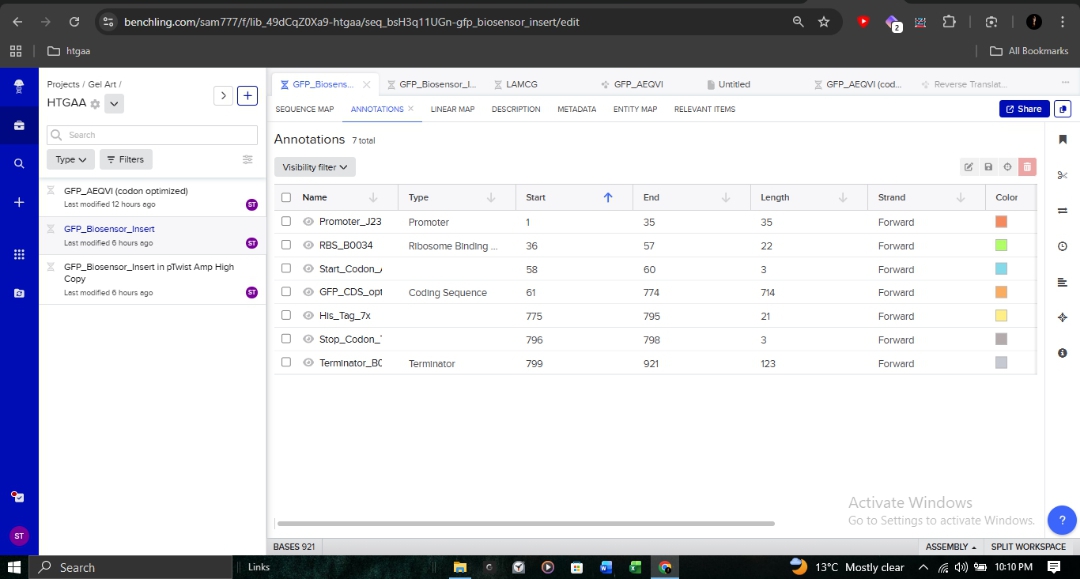
Task: Select the scissors restriction tool icon
Action: pyautogui.click(x=1062, y=174)
